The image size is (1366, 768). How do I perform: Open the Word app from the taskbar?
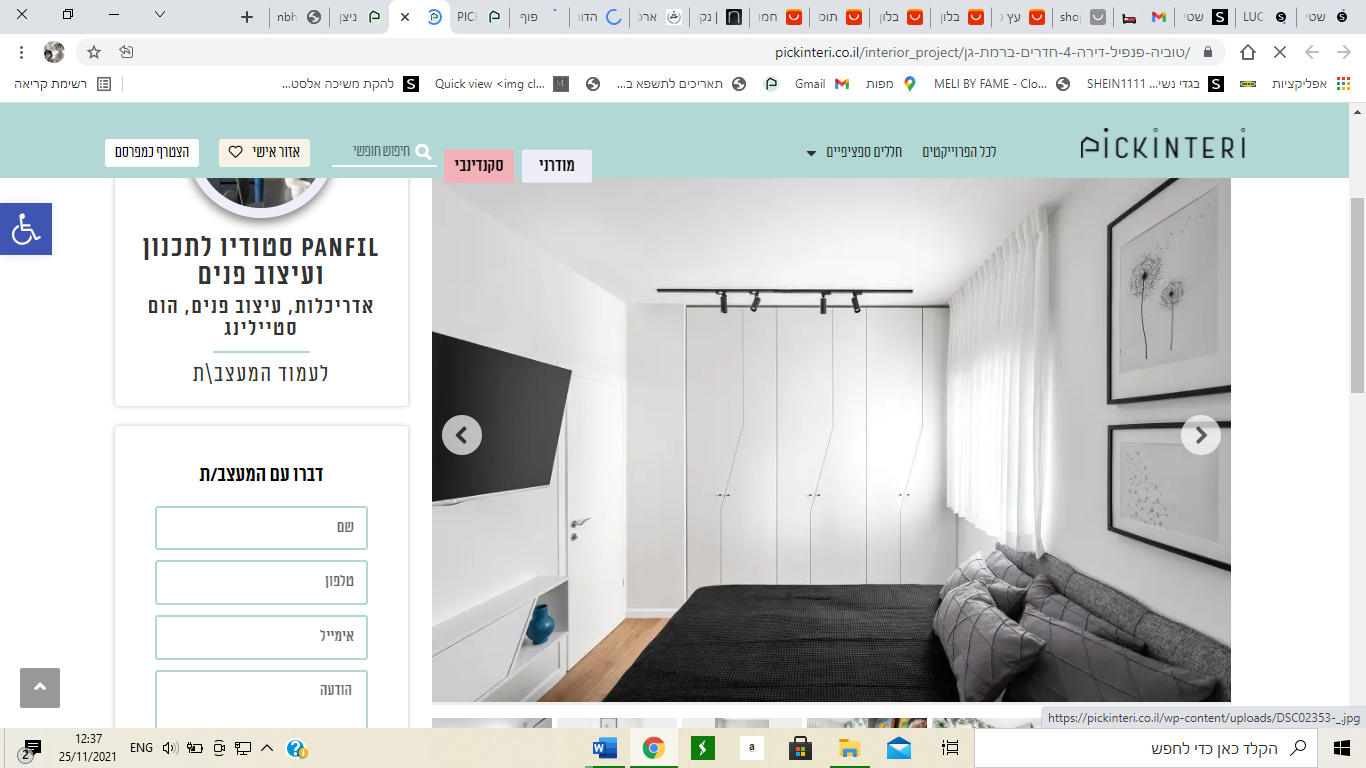[605, 747]
